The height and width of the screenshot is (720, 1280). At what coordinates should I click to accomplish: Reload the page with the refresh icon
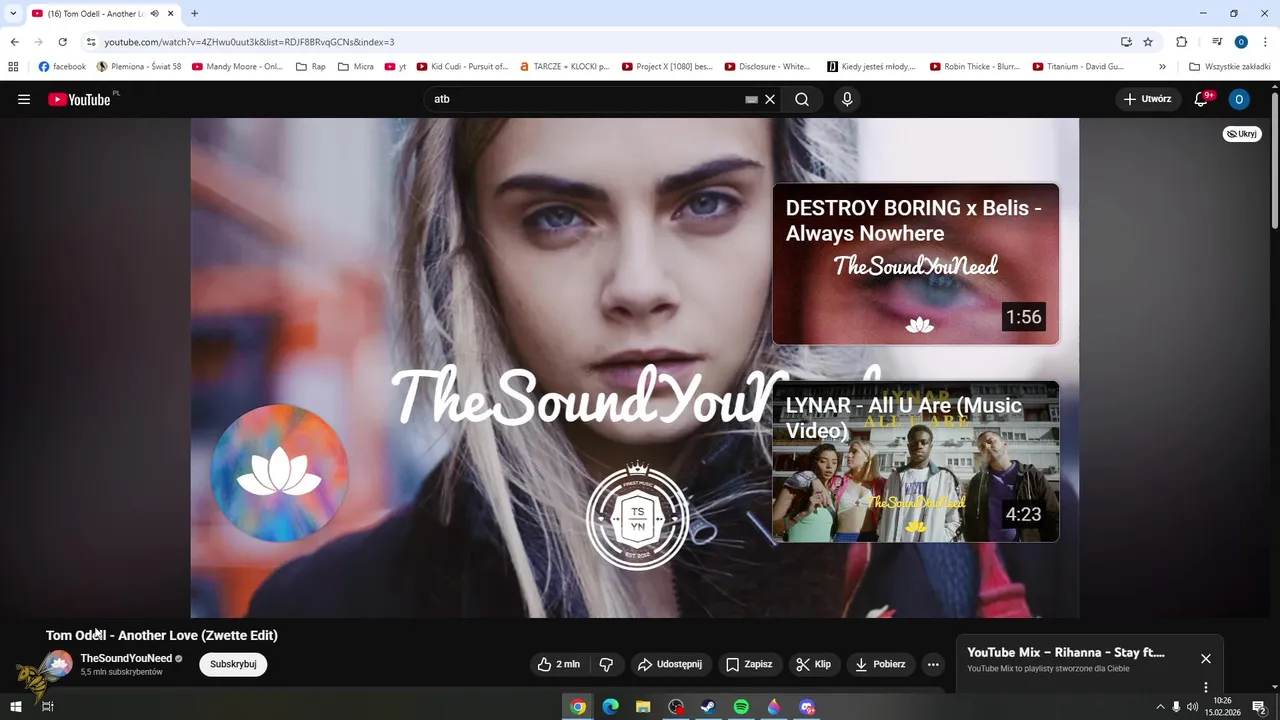tap(63, 42)
